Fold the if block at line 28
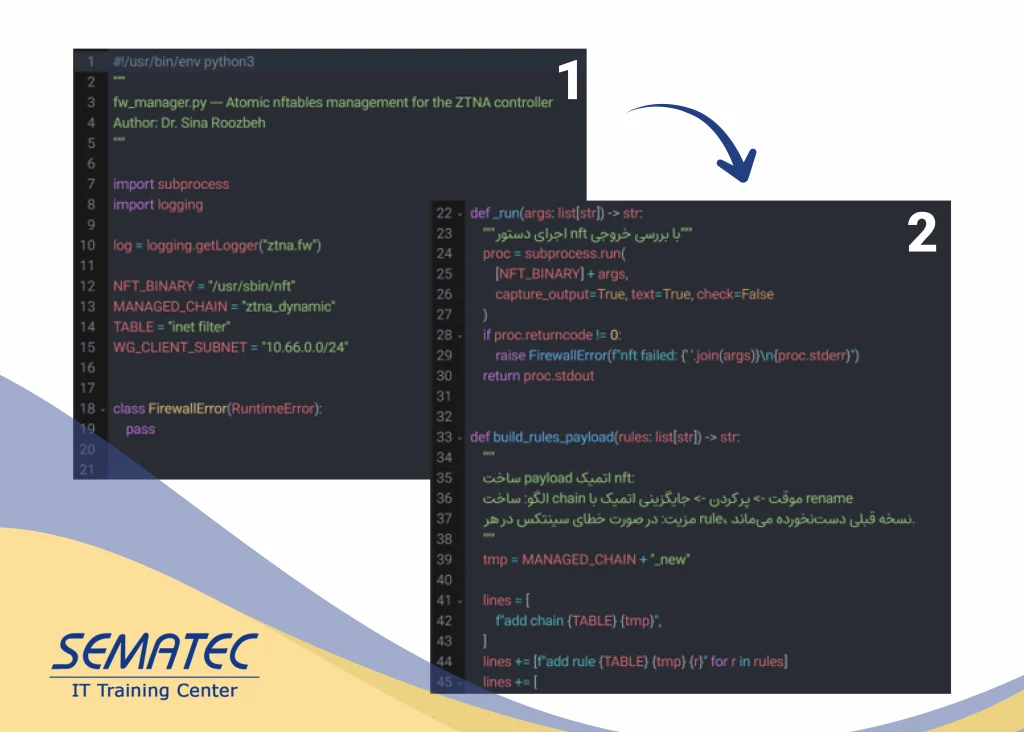This screenshot has width=1024, height=732. [460, 336]
